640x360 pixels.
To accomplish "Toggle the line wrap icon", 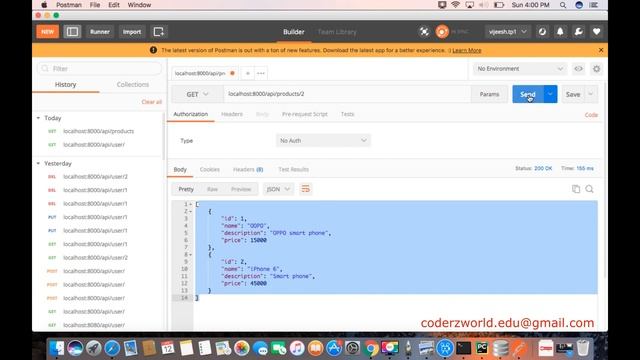I will [305, 189].
